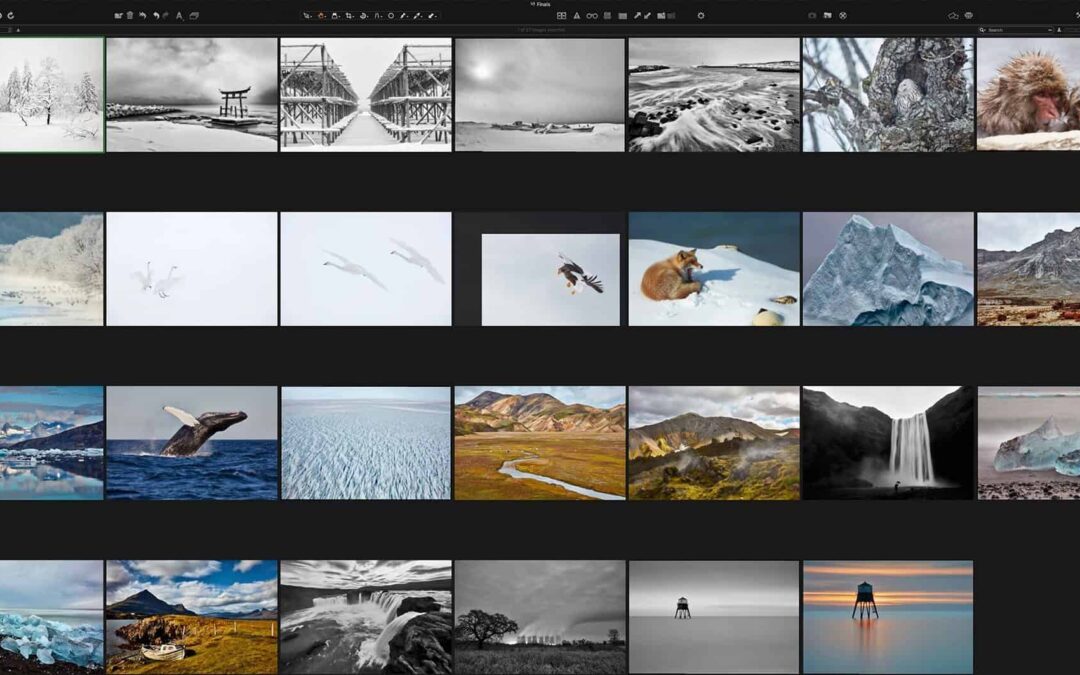This screenshot has width=1080, height=675.
Task: Select the color picker eyedropper tool
Action: (x=417, y=15)
